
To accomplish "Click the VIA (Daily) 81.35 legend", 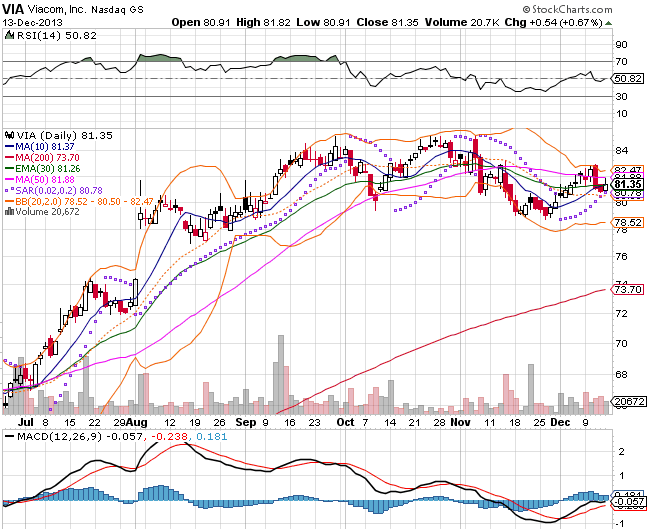I will click(x=64, y=136).
